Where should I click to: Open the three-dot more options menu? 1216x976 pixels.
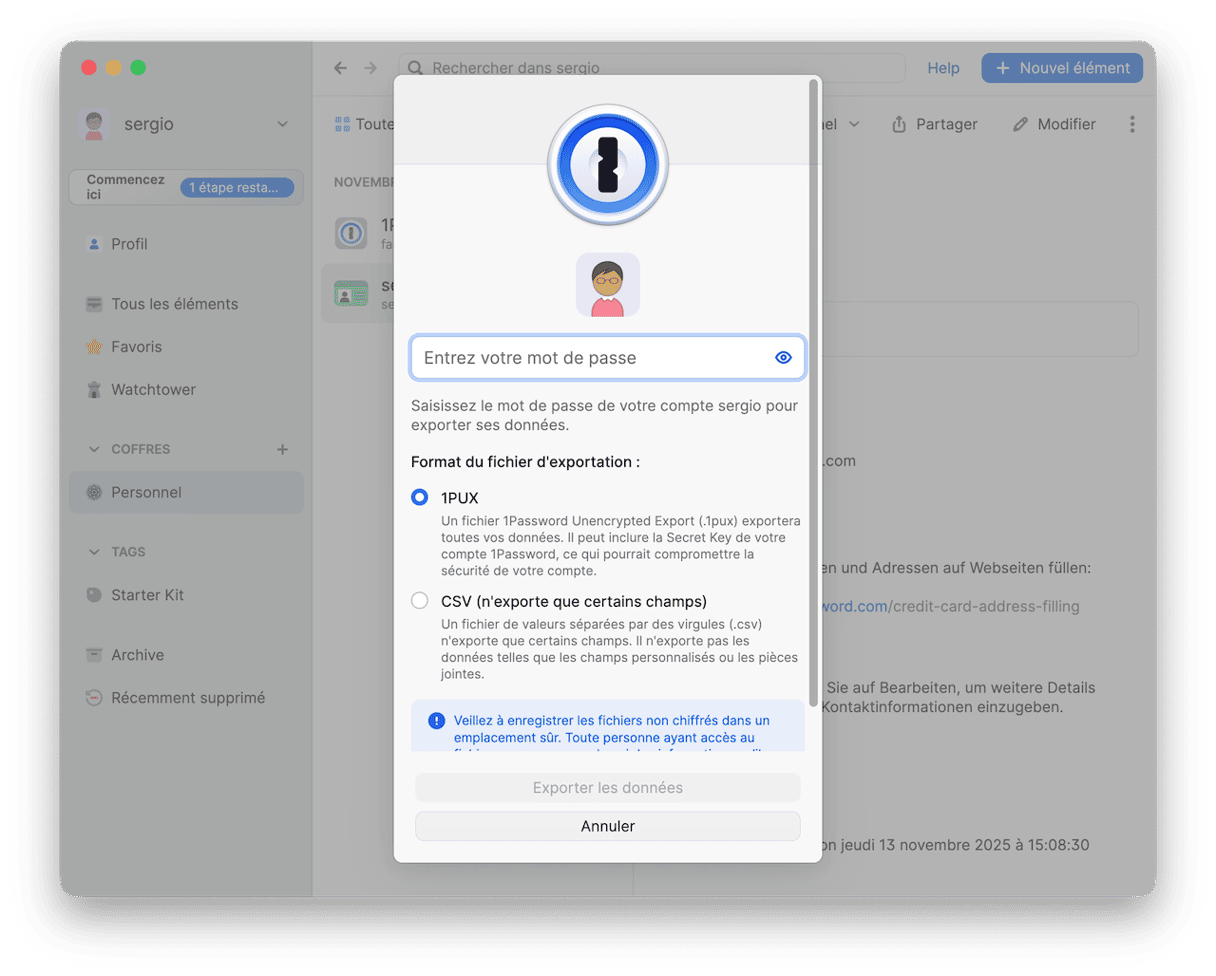click(x=1132, y=124)
